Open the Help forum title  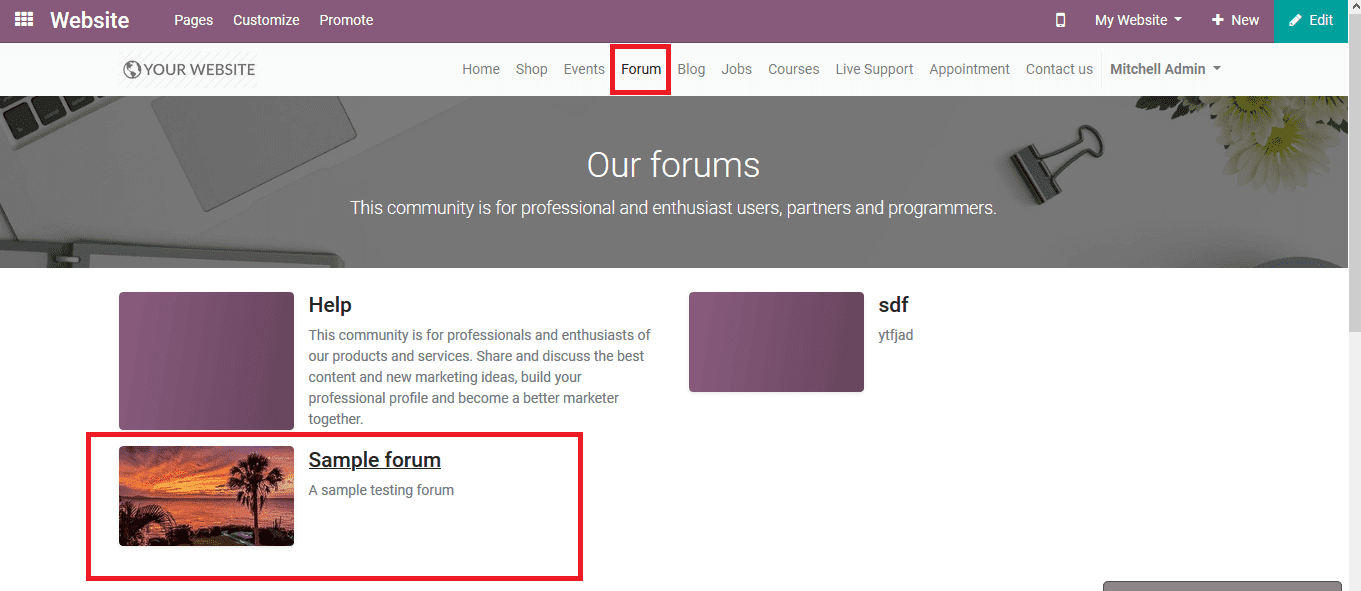click(x=330, y=305)
